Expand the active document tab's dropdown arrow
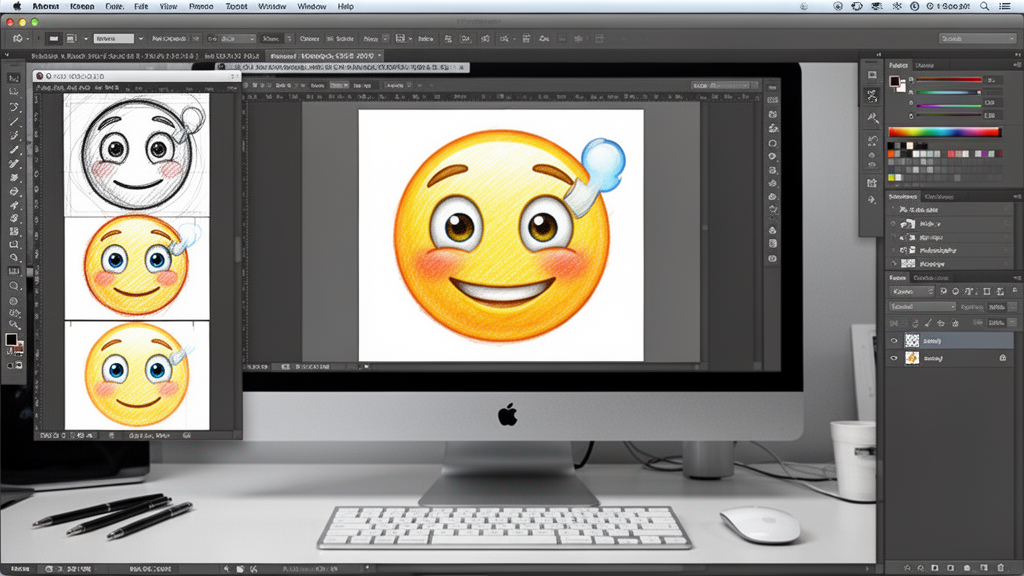The width and height of the screenshot is (1024, 576). coord(379,56)
